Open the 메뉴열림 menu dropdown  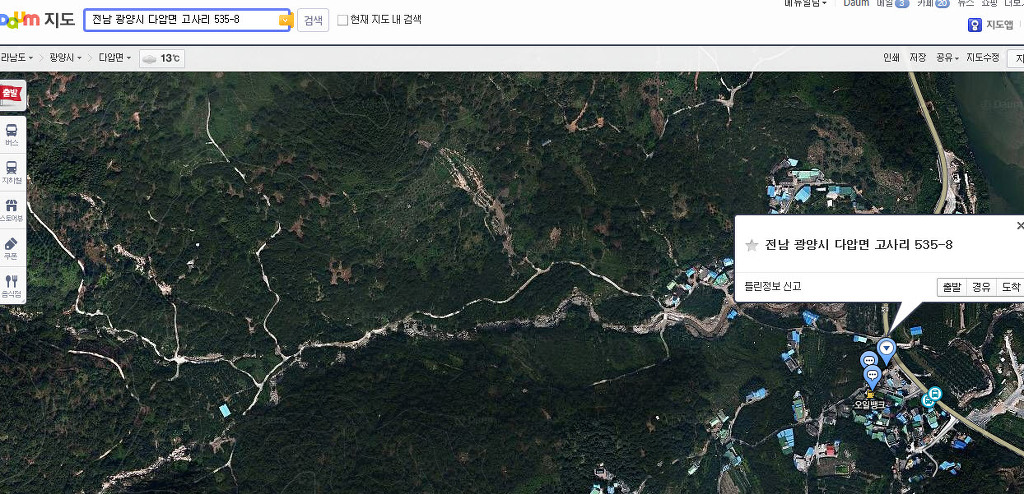[805, 3]
